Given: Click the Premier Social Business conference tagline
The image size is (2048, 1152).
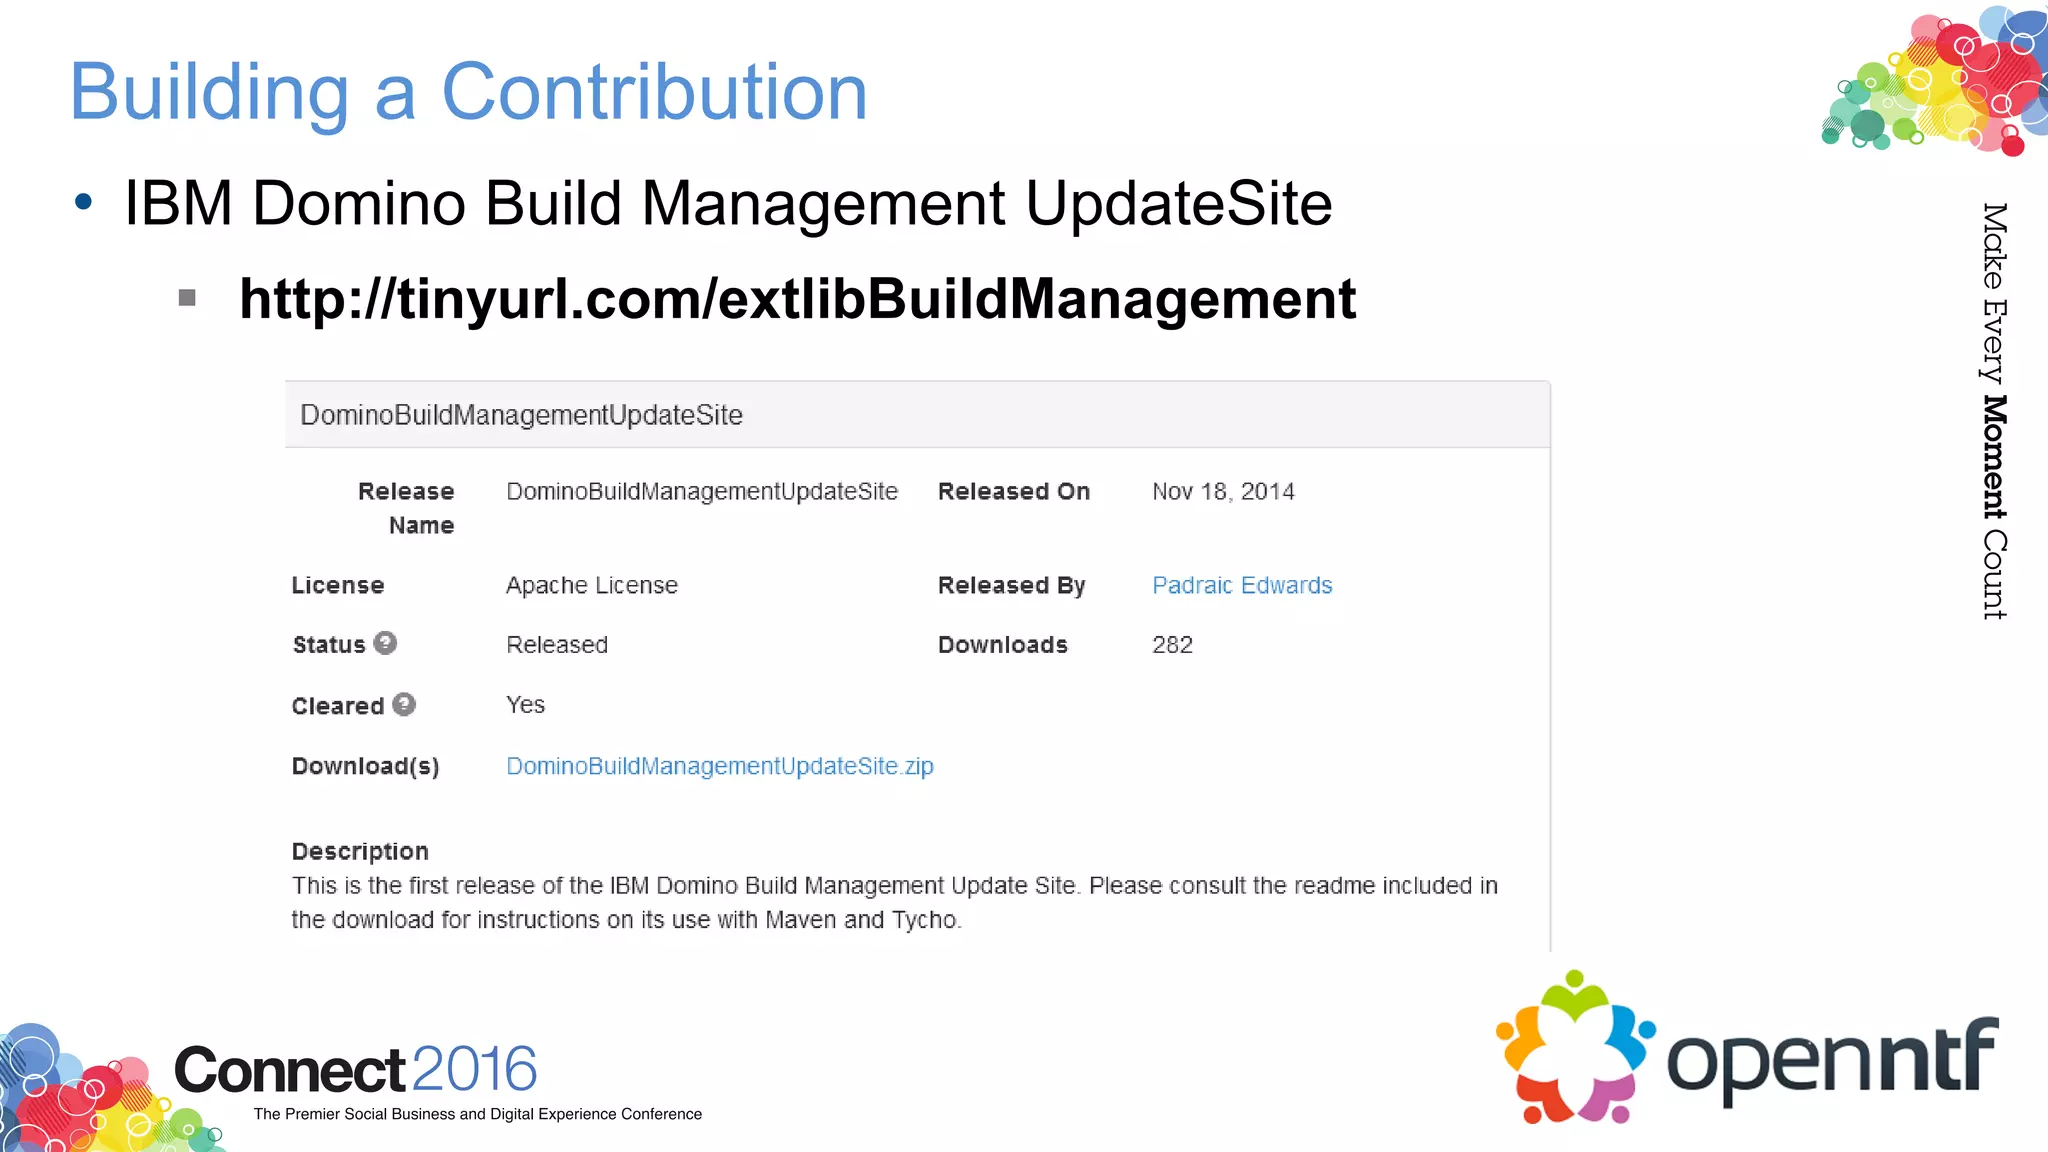Looking at the screenshot, I should [478, 1114].
